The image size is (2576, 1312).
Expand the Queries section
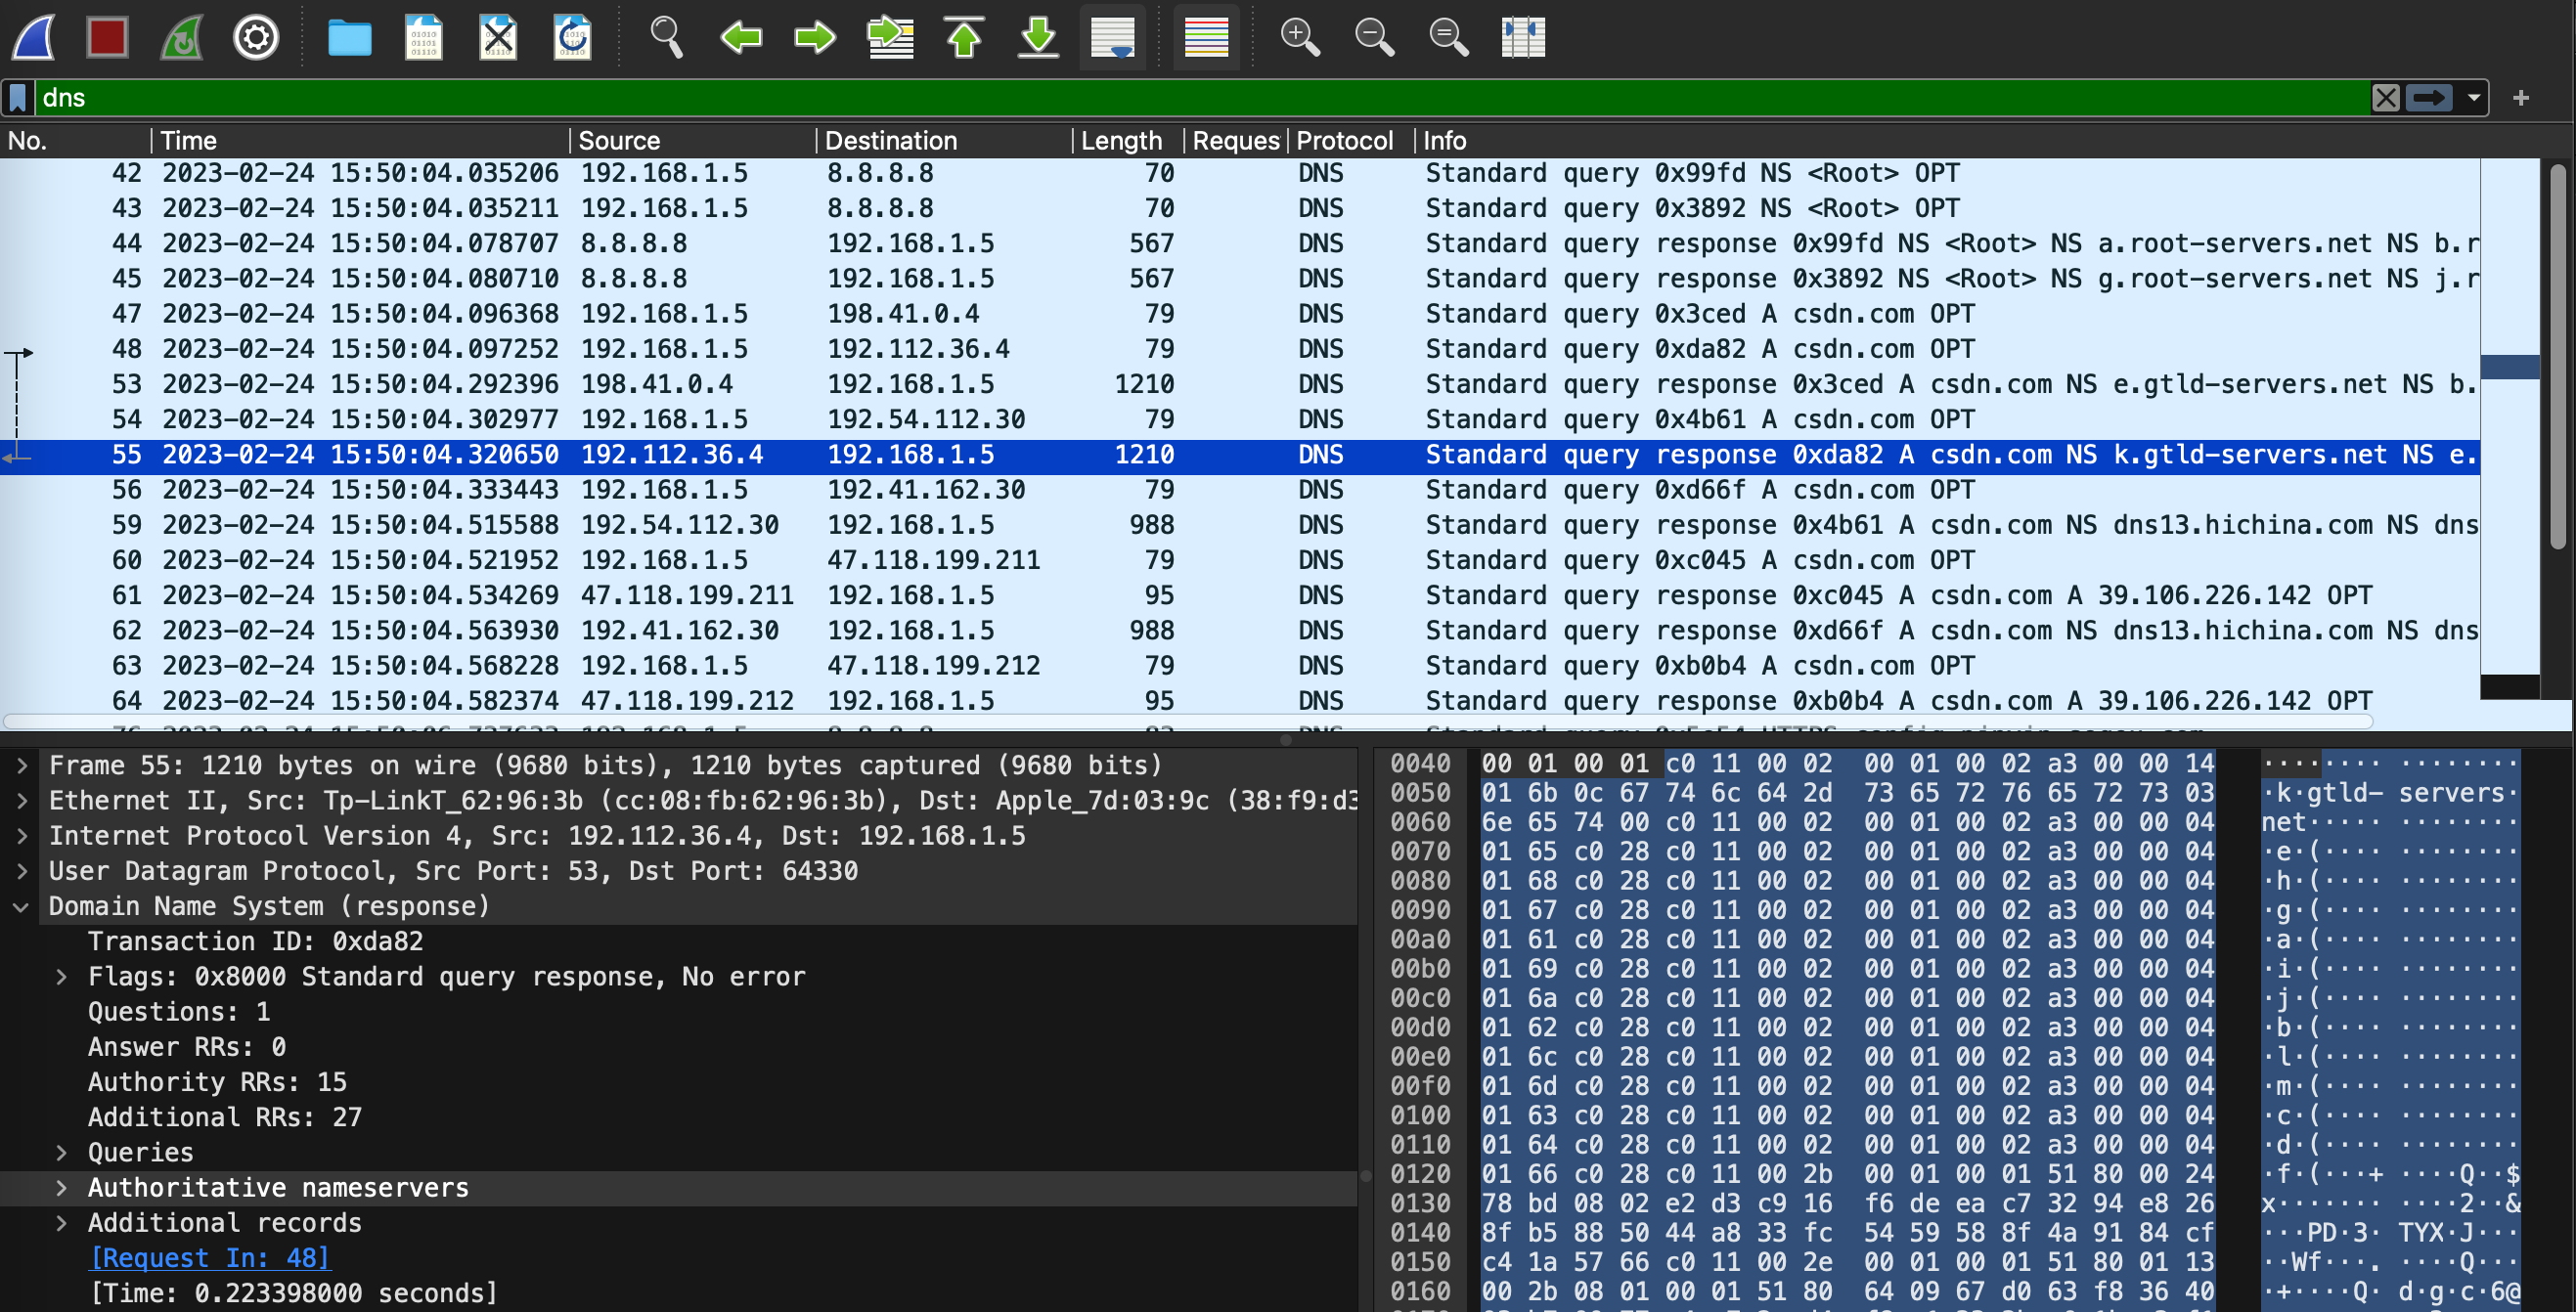[x=62, y=1153]
